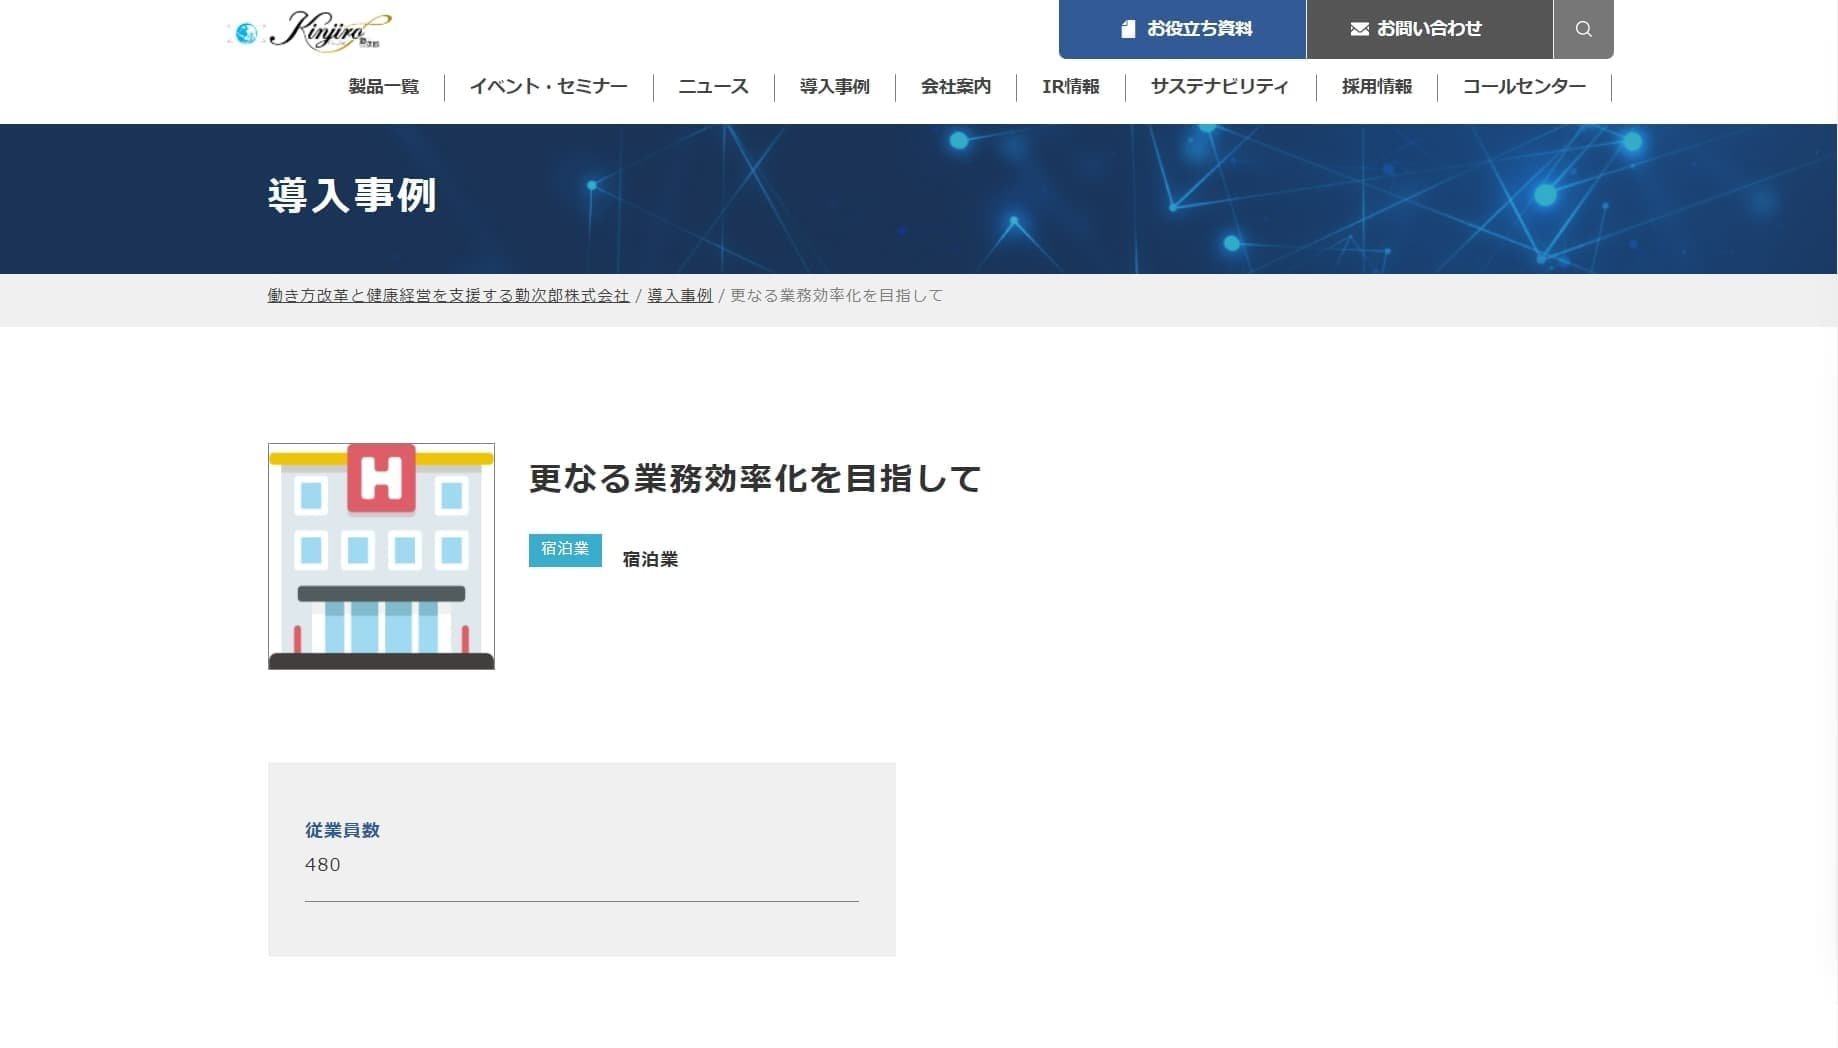
Task: Click the 働き方改革と健康経営 breadcrumb link
Action: pos(448,296)
